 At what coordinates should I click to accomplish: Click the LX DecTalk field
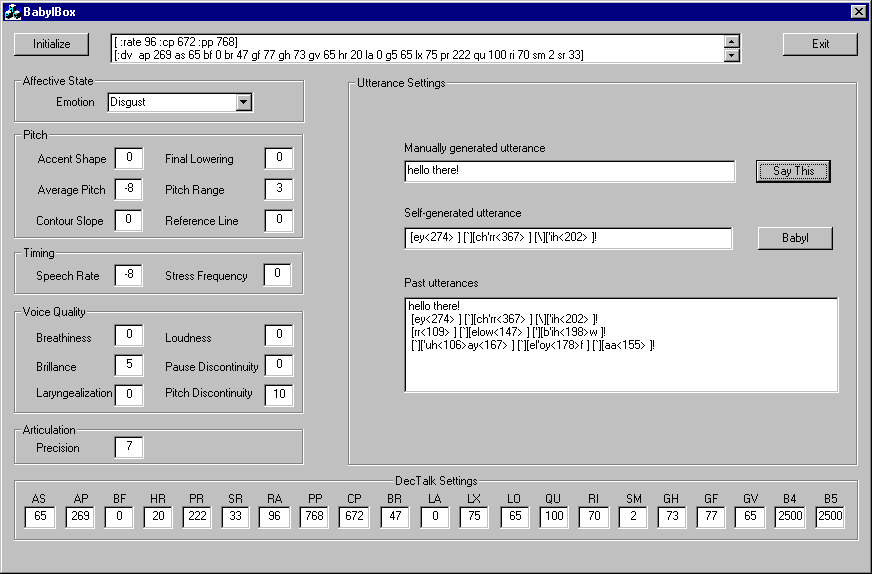coord(474,517)
